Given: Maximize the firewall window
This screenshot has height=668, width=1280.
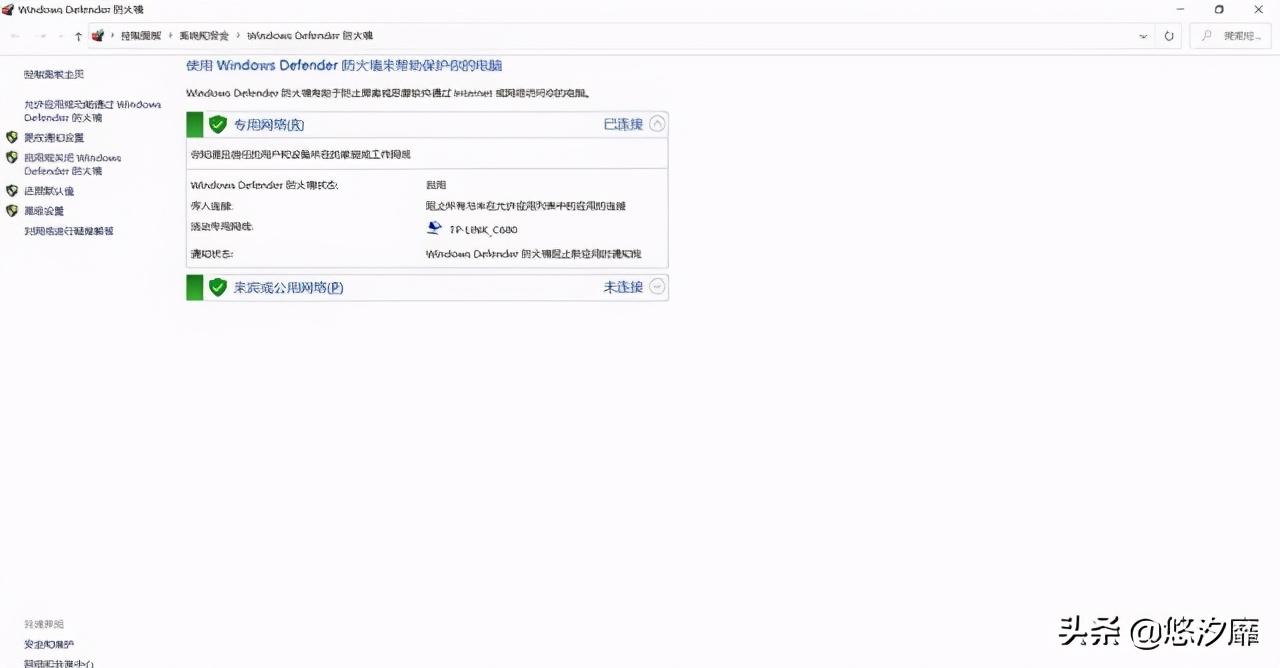Looking at the screenshot, I should click(1218, 9).
